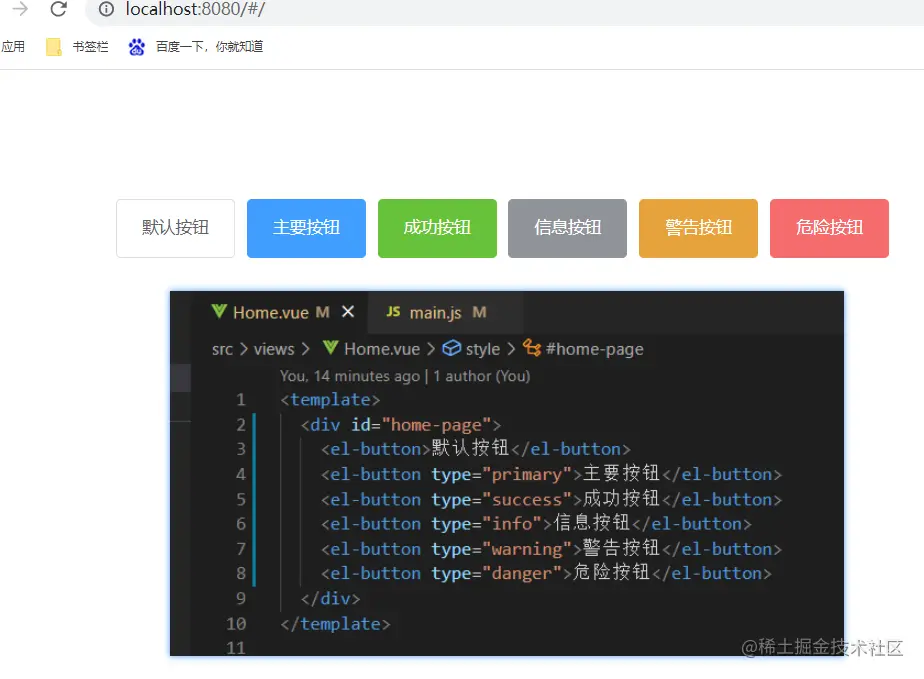Open the 书签栏 folder label
Viewport: 924px width, 679px height.
click(90, 47)
